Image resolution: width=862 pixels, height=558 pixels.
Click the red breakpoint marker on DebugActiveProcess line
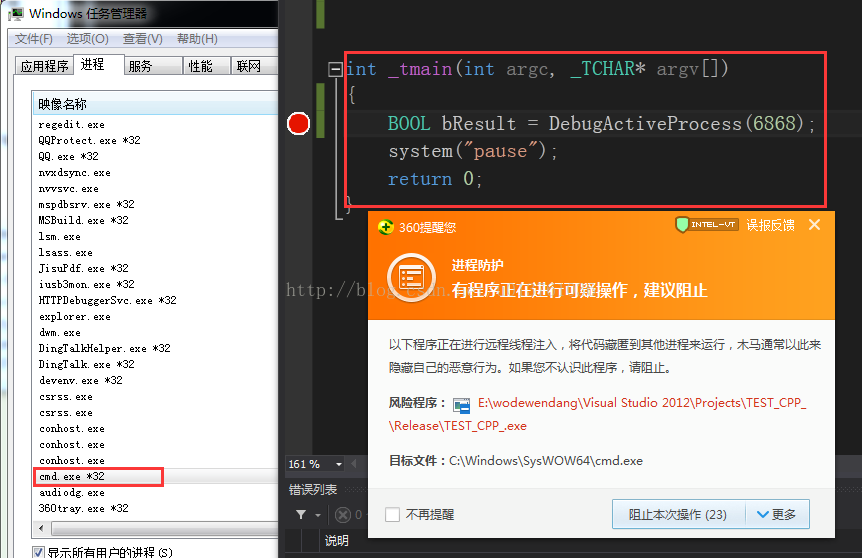(299, 124)
